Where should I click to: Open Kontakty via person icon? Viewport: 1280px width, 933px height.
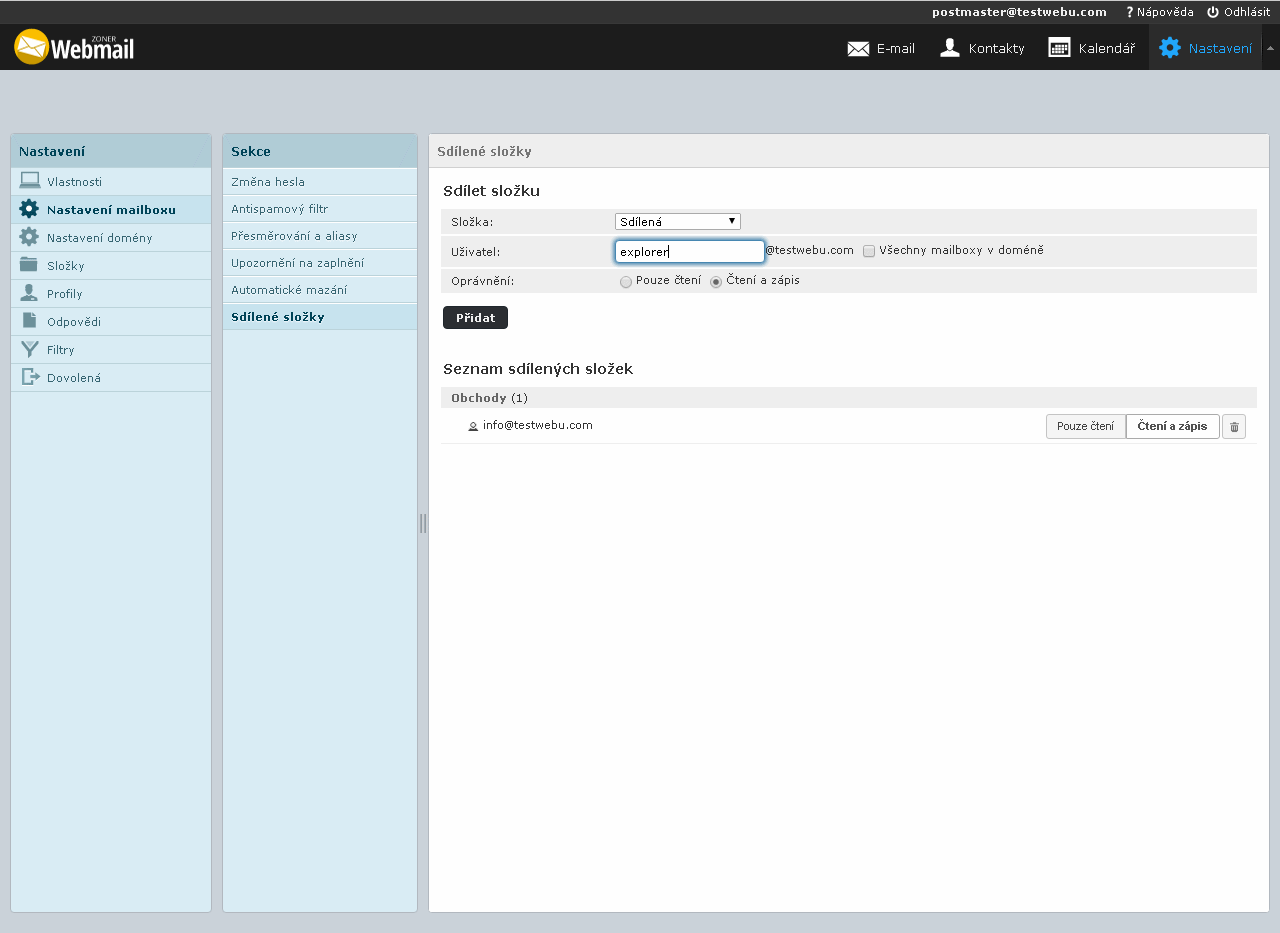pyautogui.click(x=950, y=48)
